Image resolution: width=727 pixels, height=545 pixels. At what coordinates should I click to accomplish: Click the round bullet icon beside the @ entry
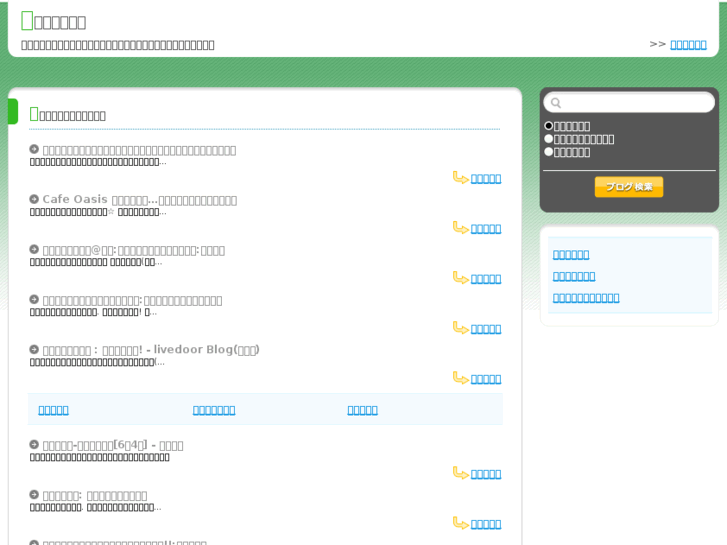34,249
